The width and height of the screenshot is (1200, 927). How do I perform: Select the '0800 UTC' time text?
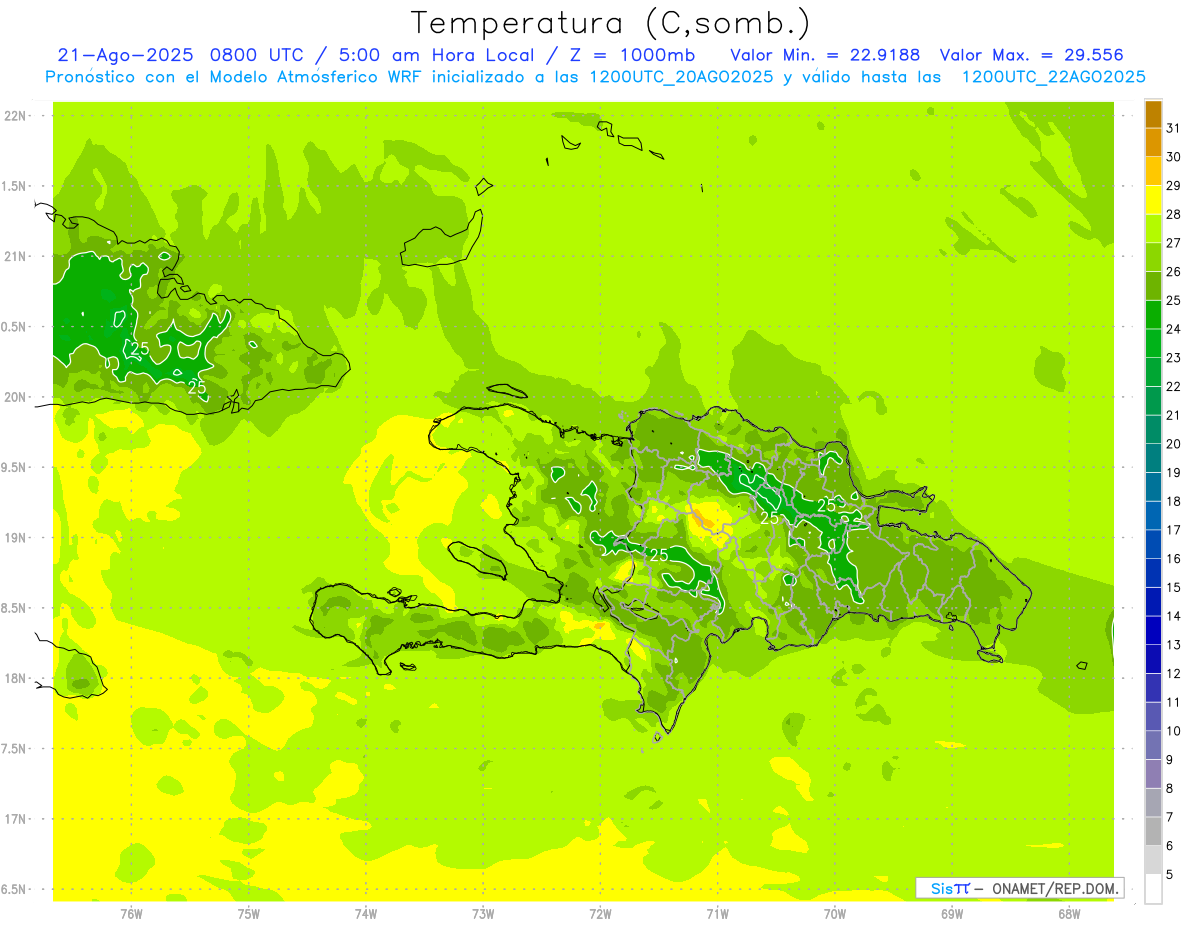[259, 55]
